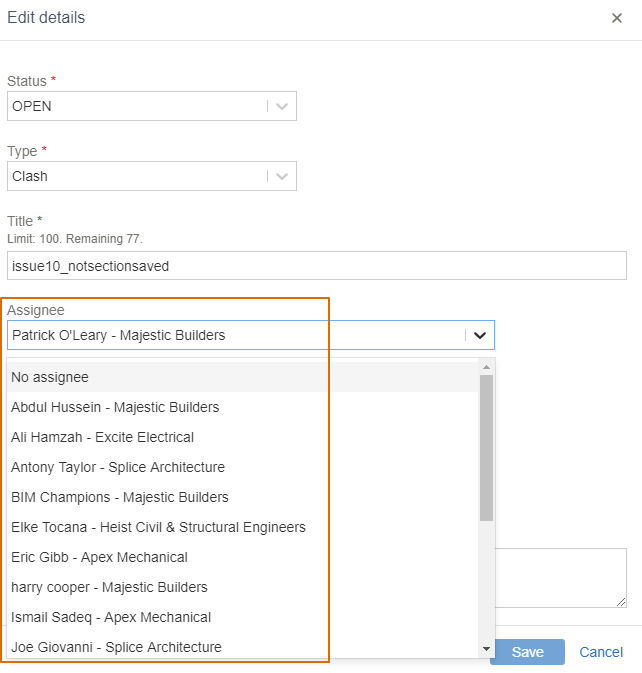Click the assignee list scrollbar thumb
Screen dimensions: 642x673
point(486,448)
